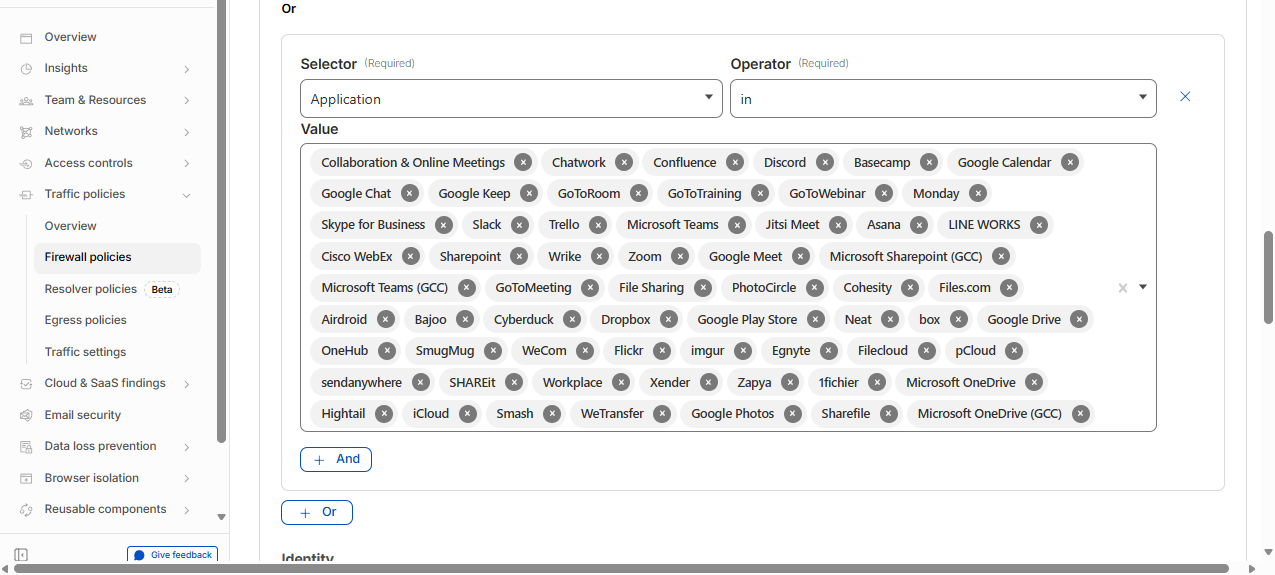The width and height of the screenshot is (1275, 575).
Task: Remove Confluence from the value list
Action: click(735, 162)
